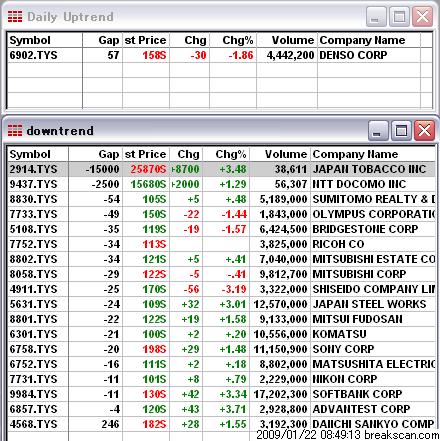The width and height of the screenshot is (440, 441).
Task: Click volume 17,202,300 for Softbank
Action: (x=280, y=394)
